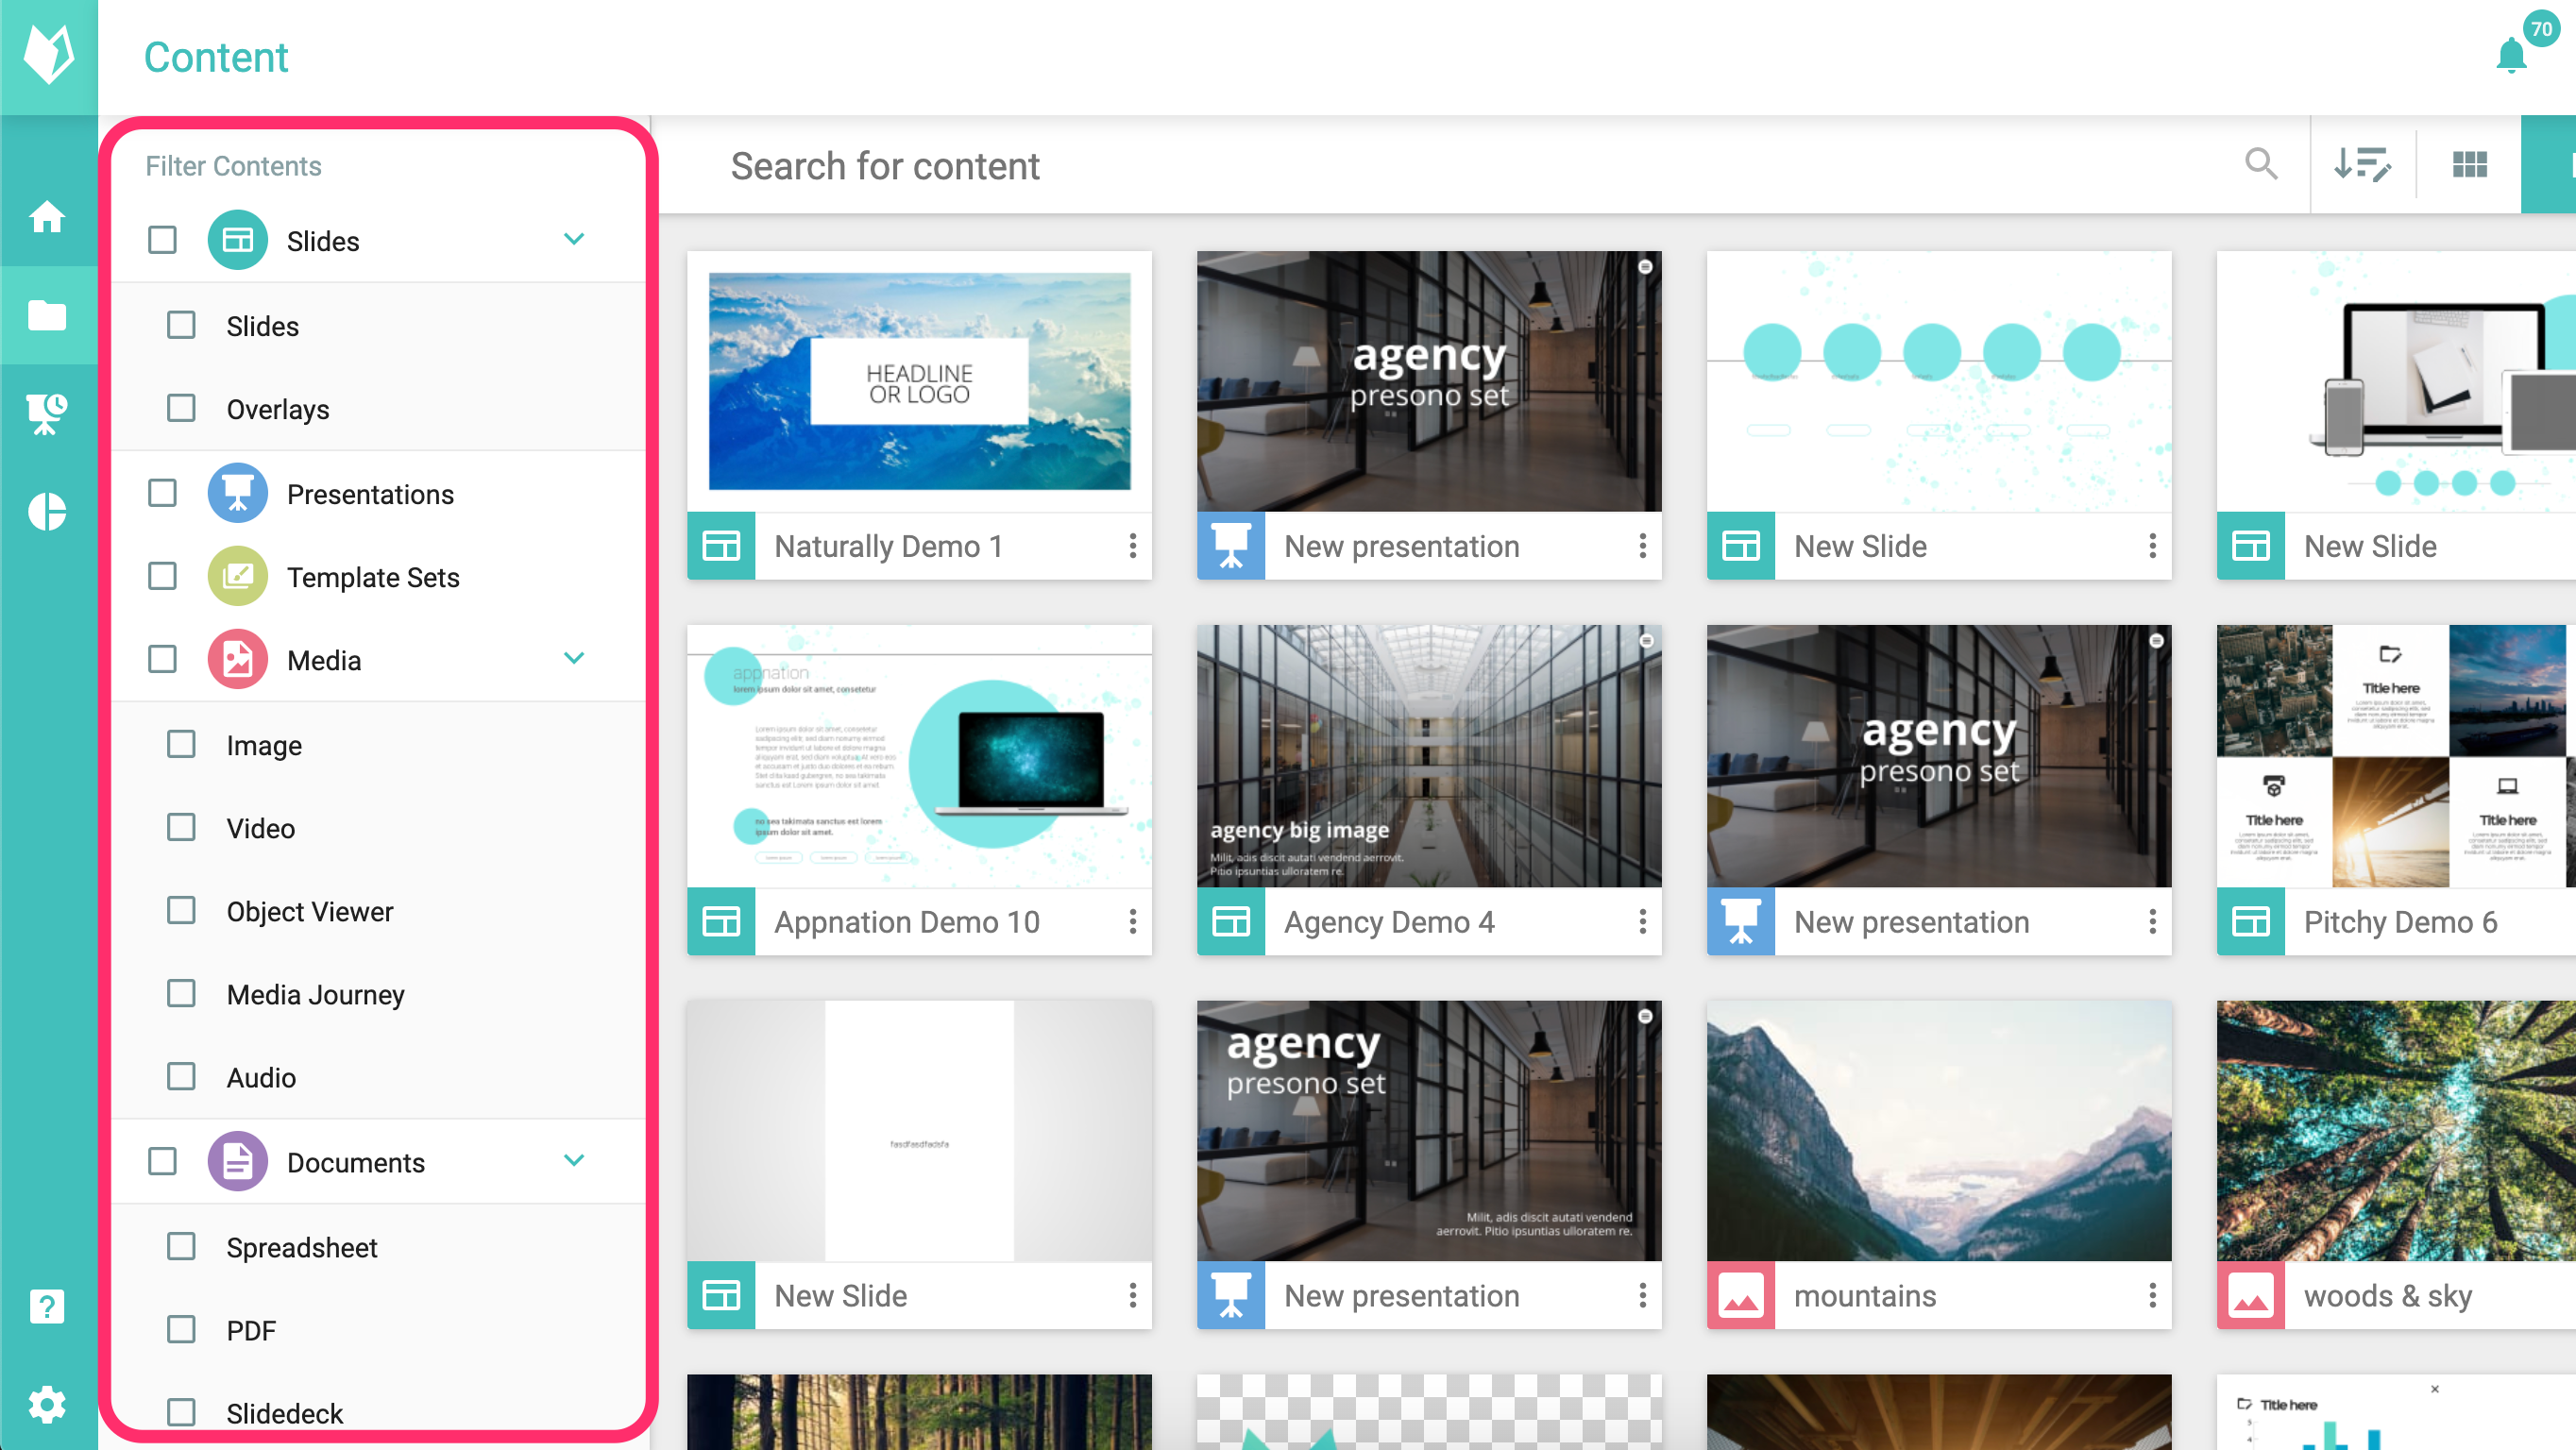Click the presono fox logo
The height and width of the screenshot is (1450, 2576).
48,55
